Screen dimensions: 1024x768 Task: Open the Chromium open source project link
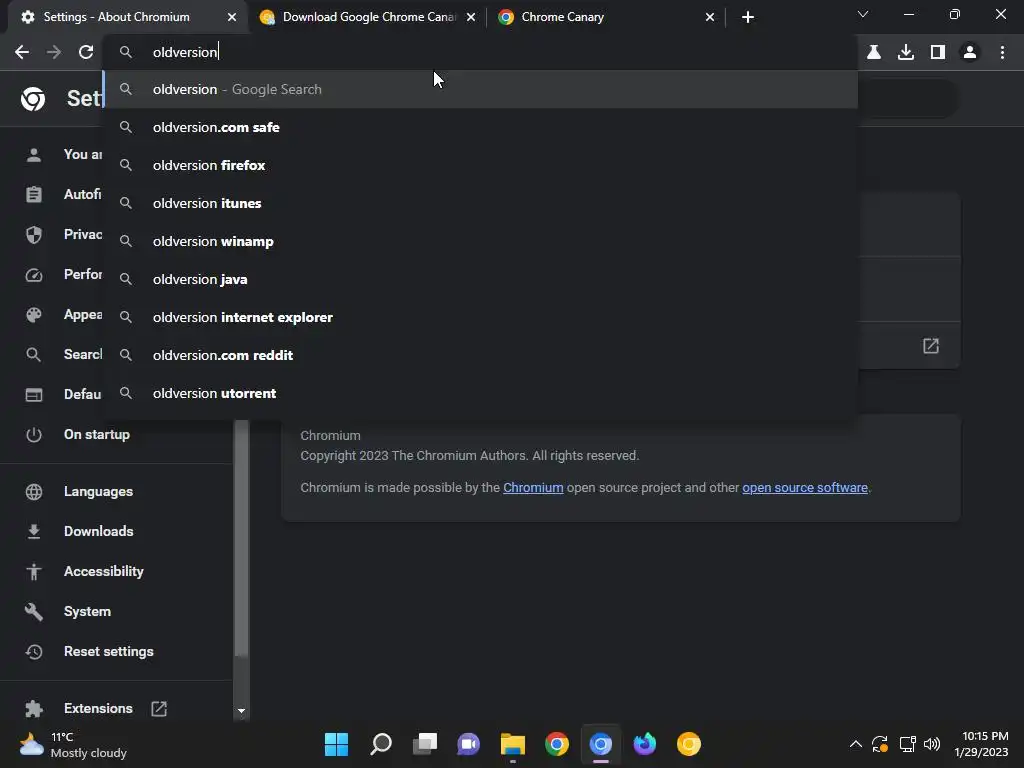pos(533,488)
